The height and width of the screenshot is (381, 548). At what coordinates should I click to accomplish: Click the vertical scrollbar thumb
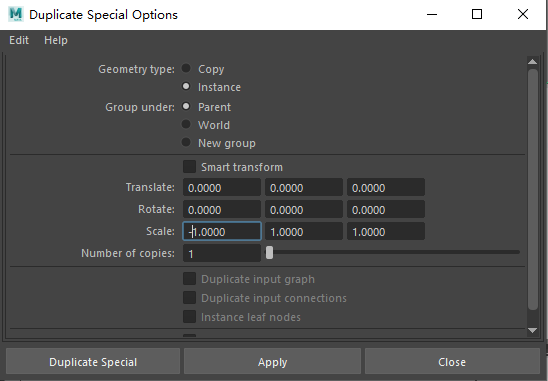point(533,189)
